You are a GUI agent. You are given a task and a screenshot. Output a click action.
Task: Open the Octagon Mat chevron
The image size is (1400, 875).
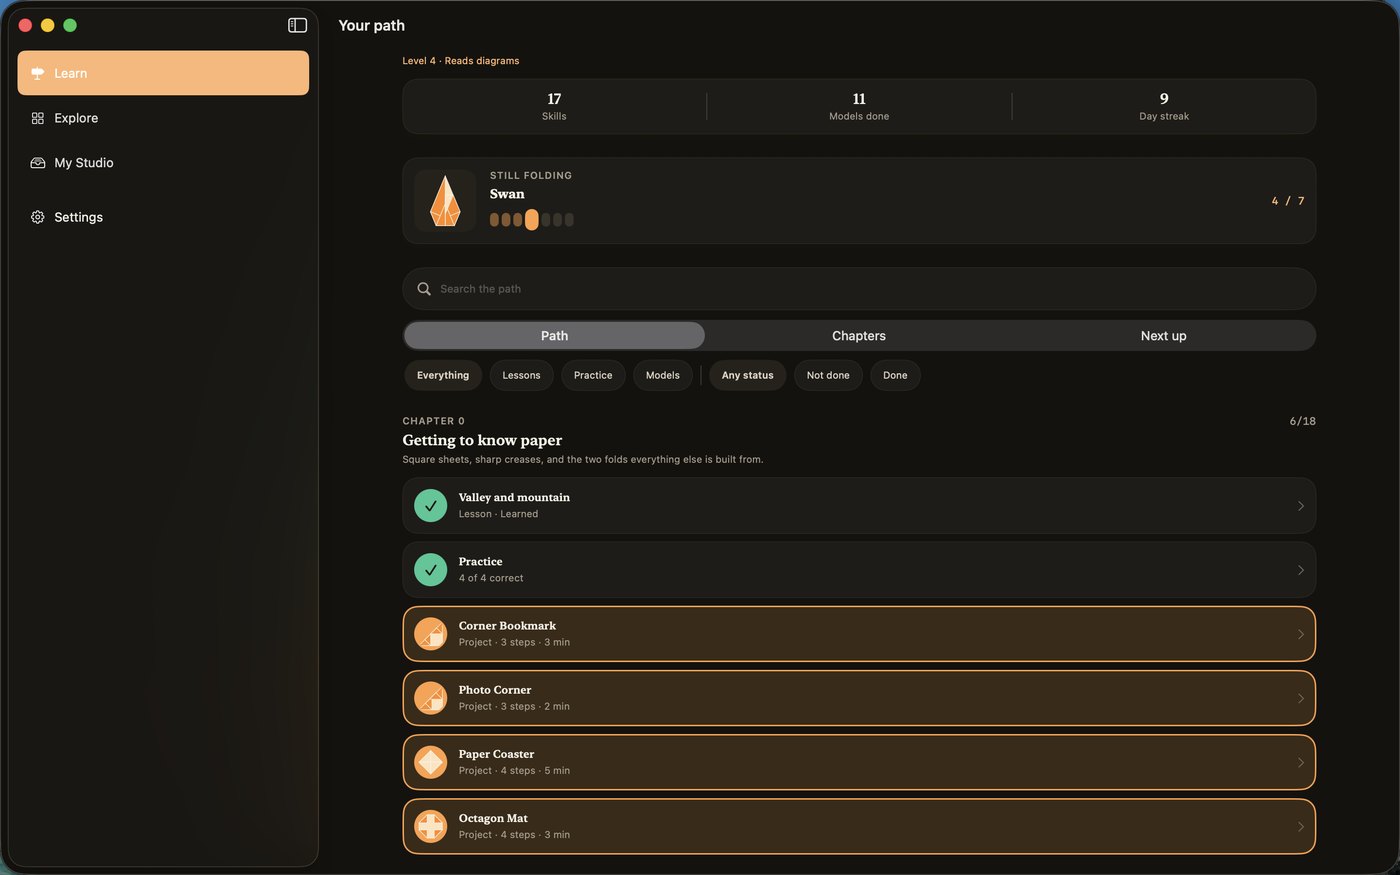click(x=1300, y=826)
